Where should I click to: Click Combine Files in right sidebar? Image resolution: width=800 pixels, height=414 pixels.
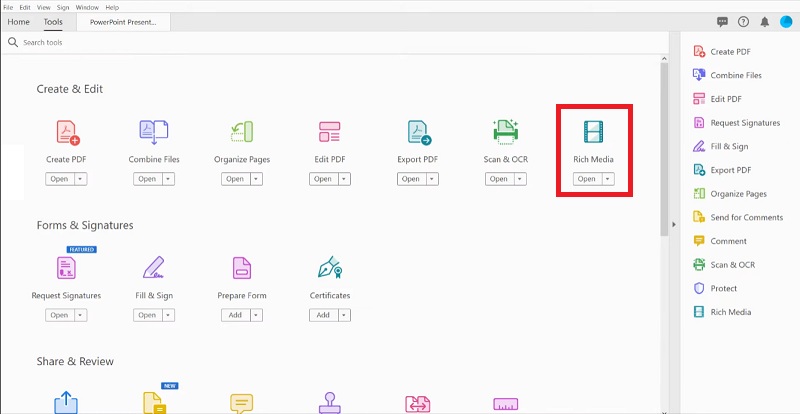(727, 75)
